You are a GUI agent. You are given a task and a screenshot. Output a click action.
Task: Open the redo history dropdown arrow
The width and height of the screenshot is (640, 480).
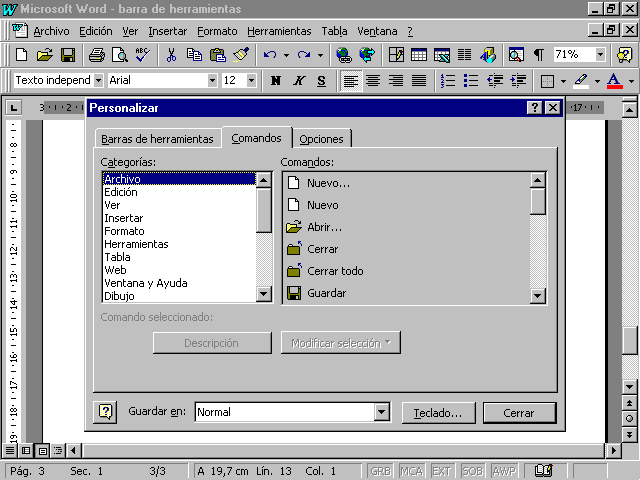point(320,55)
